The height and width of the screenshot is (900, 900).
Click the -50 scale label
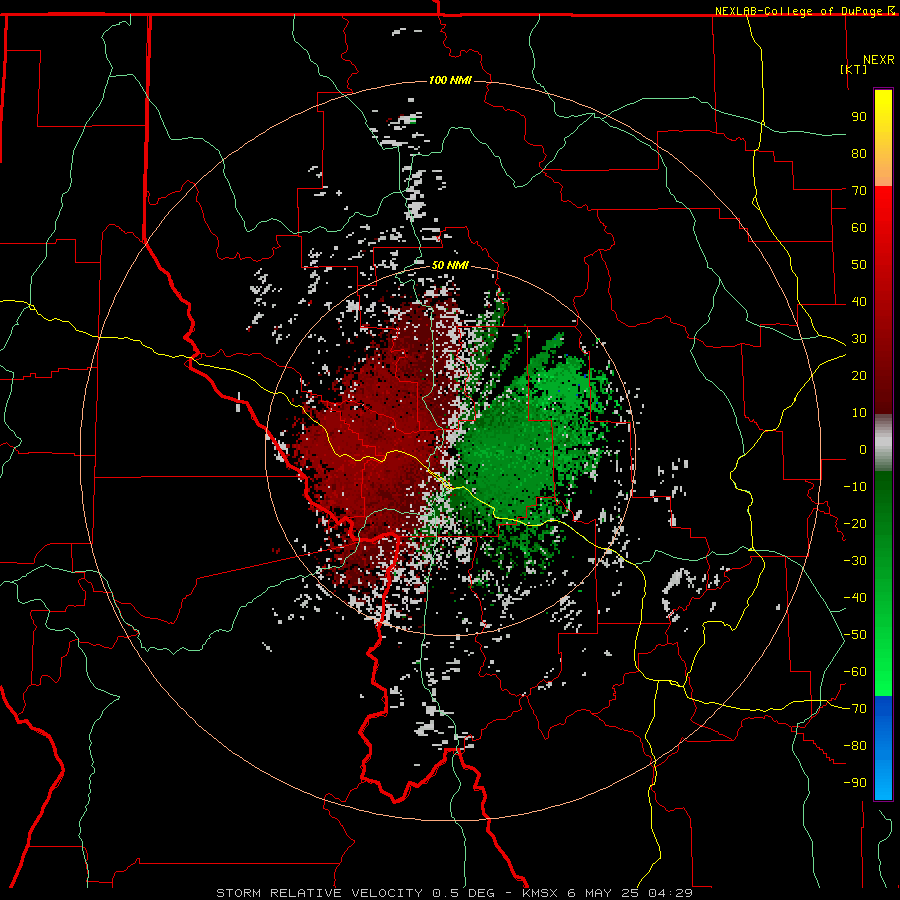(855, 635)
